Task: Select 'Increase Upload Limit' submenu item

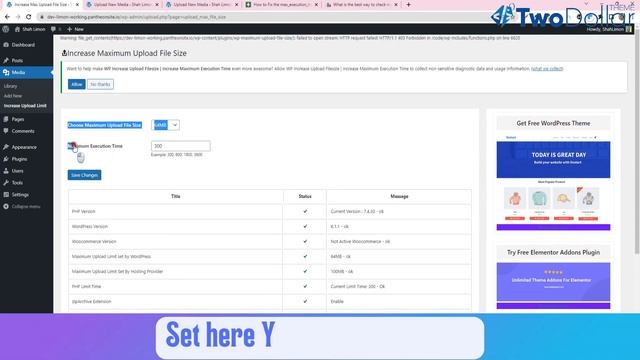Action: [x=25, y=106]
